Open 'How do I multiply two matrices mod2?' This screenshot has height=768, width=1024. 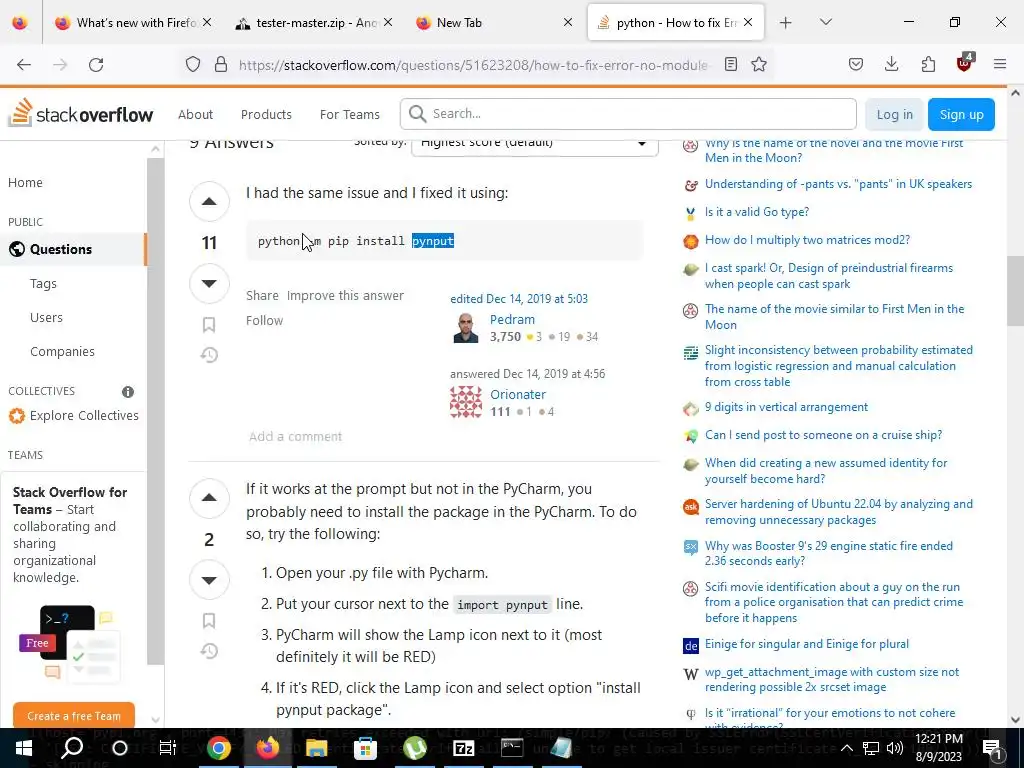click(x=807, y=240)
